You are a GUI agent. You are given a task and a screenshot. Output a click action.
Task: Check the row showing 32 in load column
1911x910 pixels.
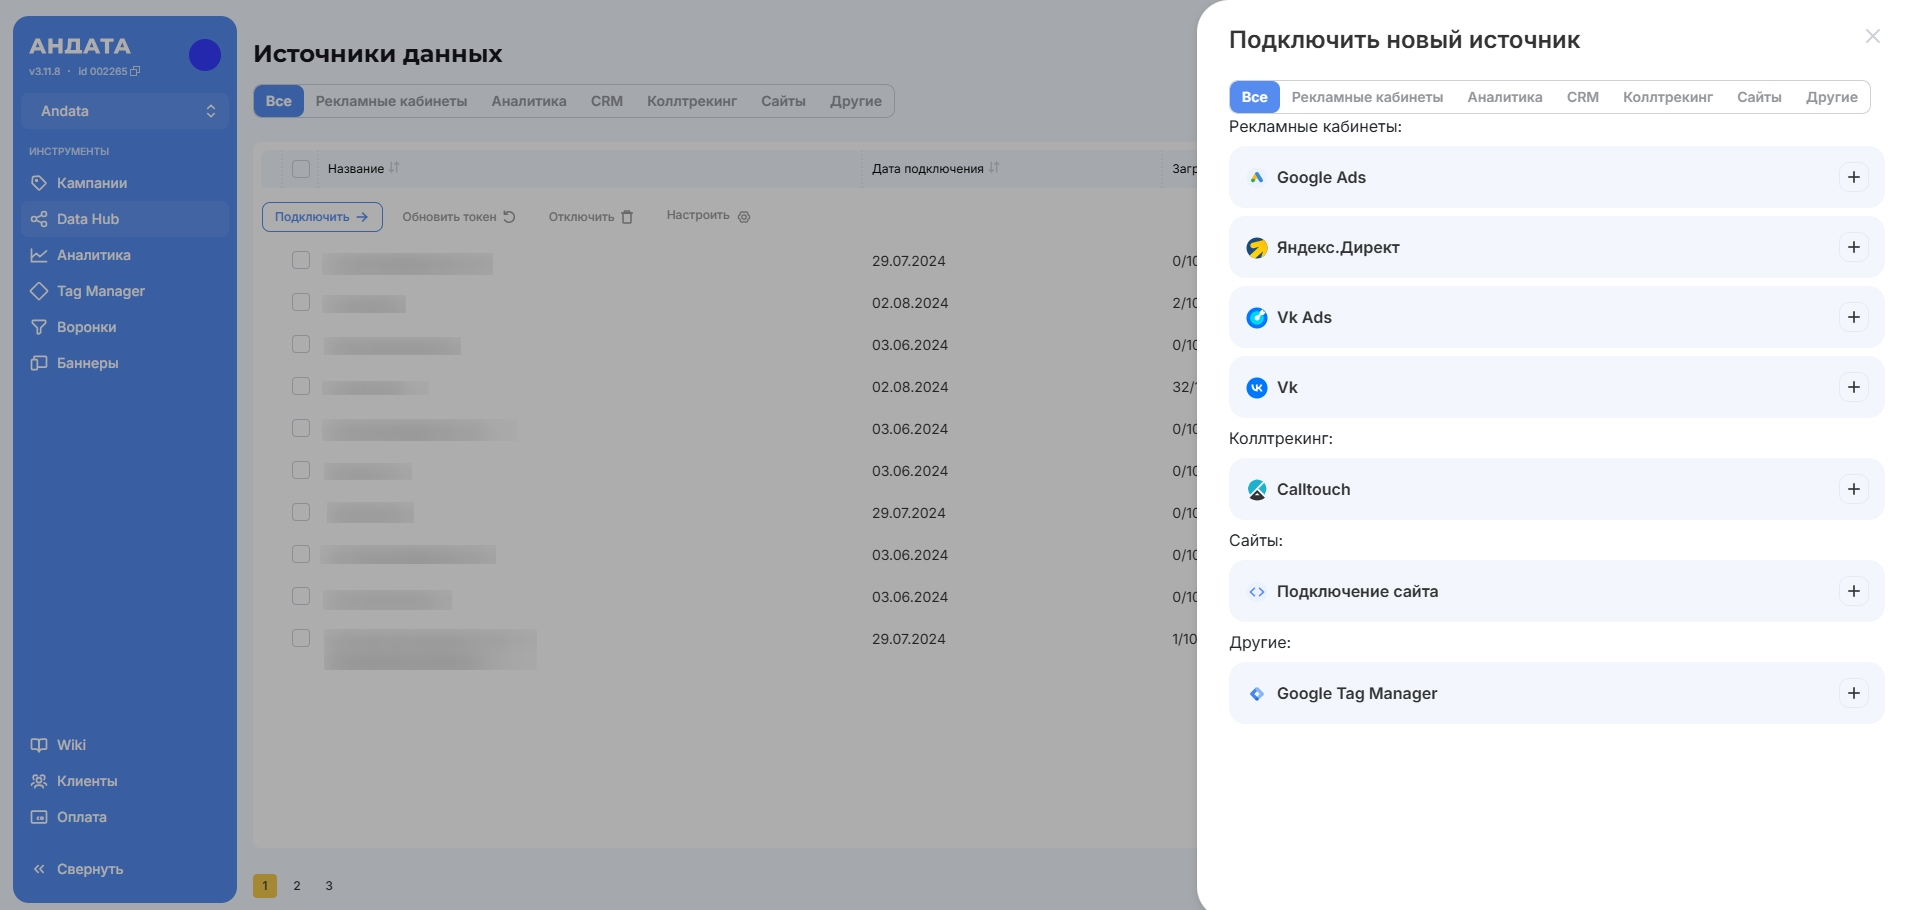[x=301, y=386]
